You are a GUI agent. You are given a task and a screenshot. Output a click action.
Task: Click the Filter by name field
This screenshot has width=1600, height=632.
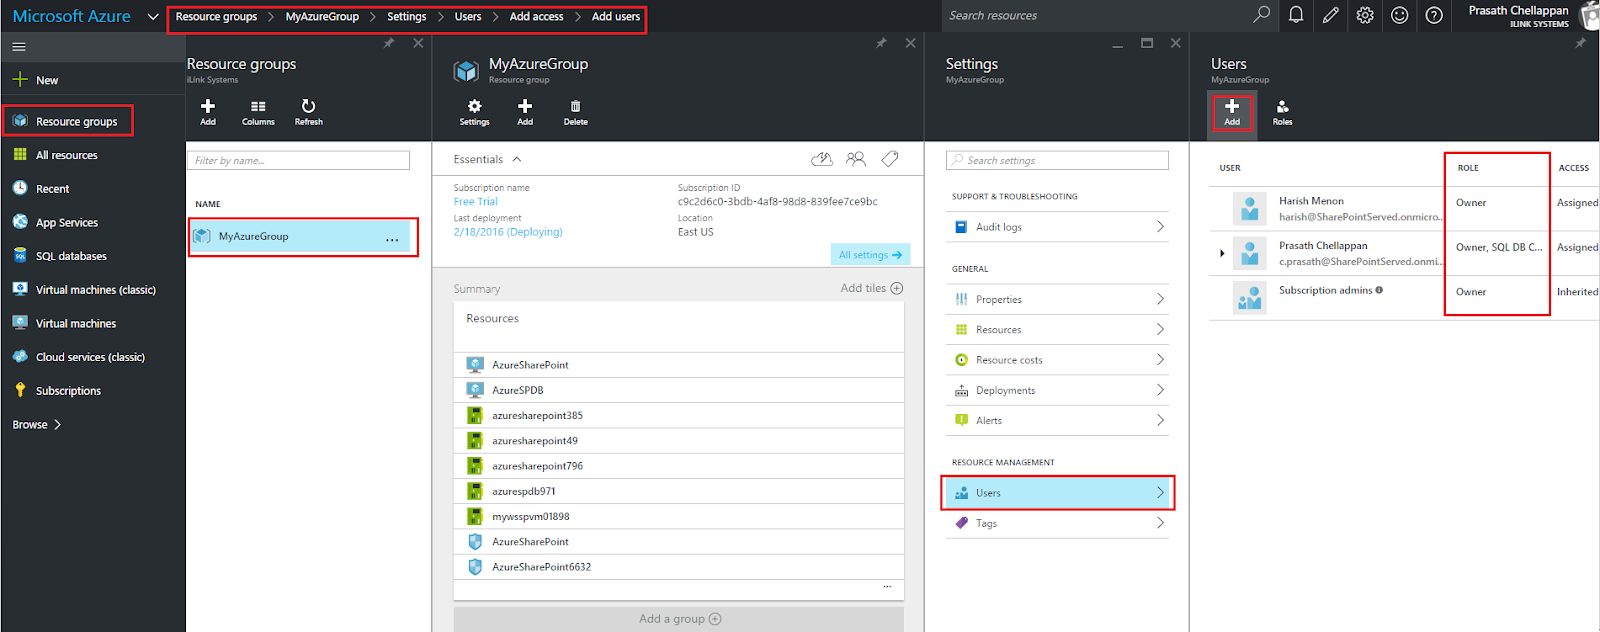coord(298,160)
